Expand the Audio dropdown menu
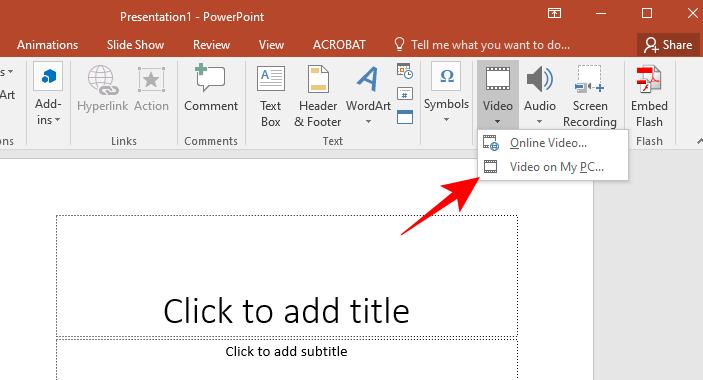Viewport: 703px width, 380px height. (x=539, y=121)
